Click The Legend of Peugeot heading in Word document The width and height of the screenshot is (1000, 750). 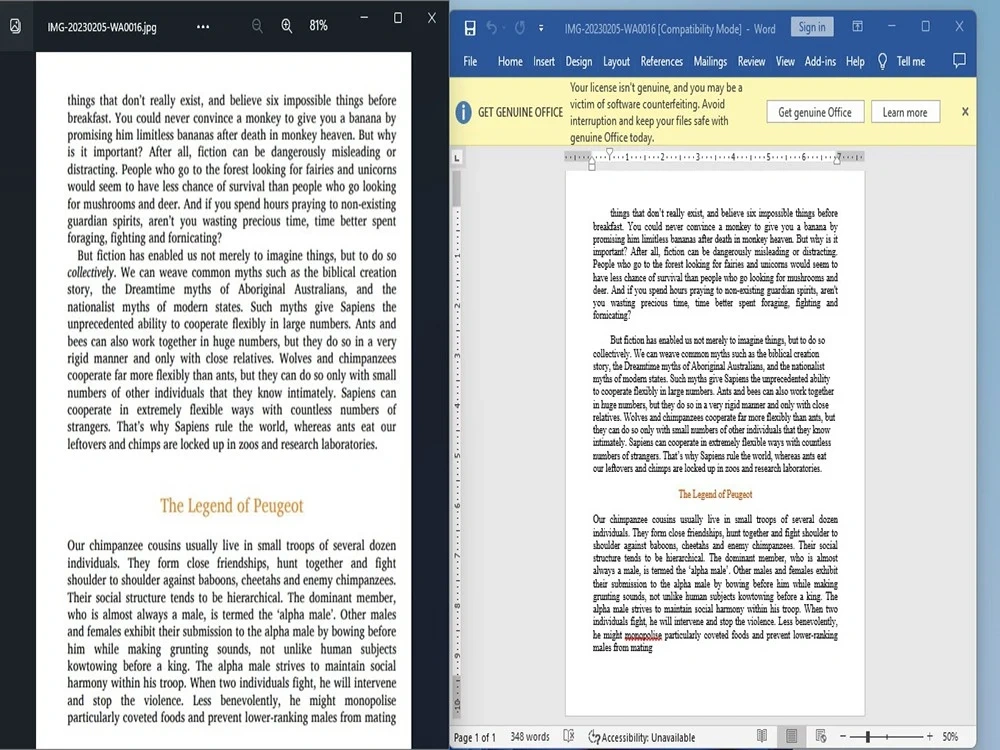pos(715,494)
